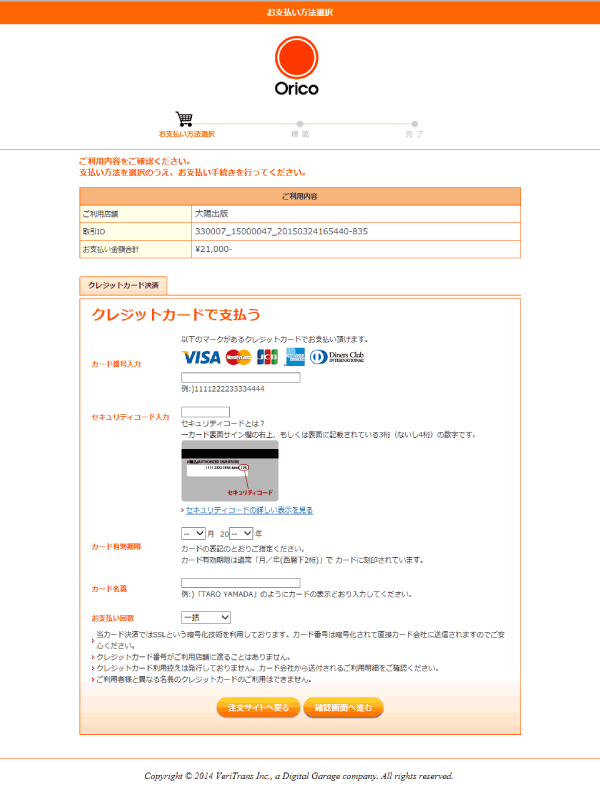Focus the card number input field
This screenshot has height=790, width=600.
coord(240,377)
